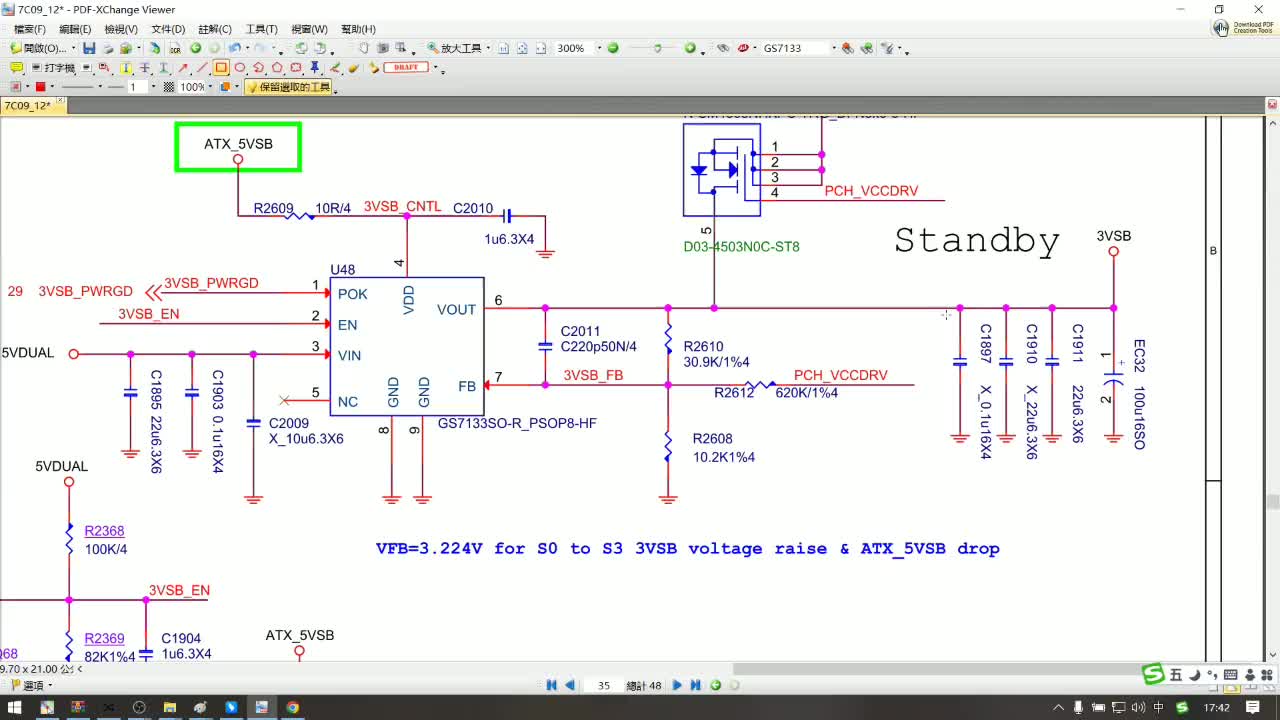
Task: Toggle Fit Width view icon
Action: click(541, 48)
